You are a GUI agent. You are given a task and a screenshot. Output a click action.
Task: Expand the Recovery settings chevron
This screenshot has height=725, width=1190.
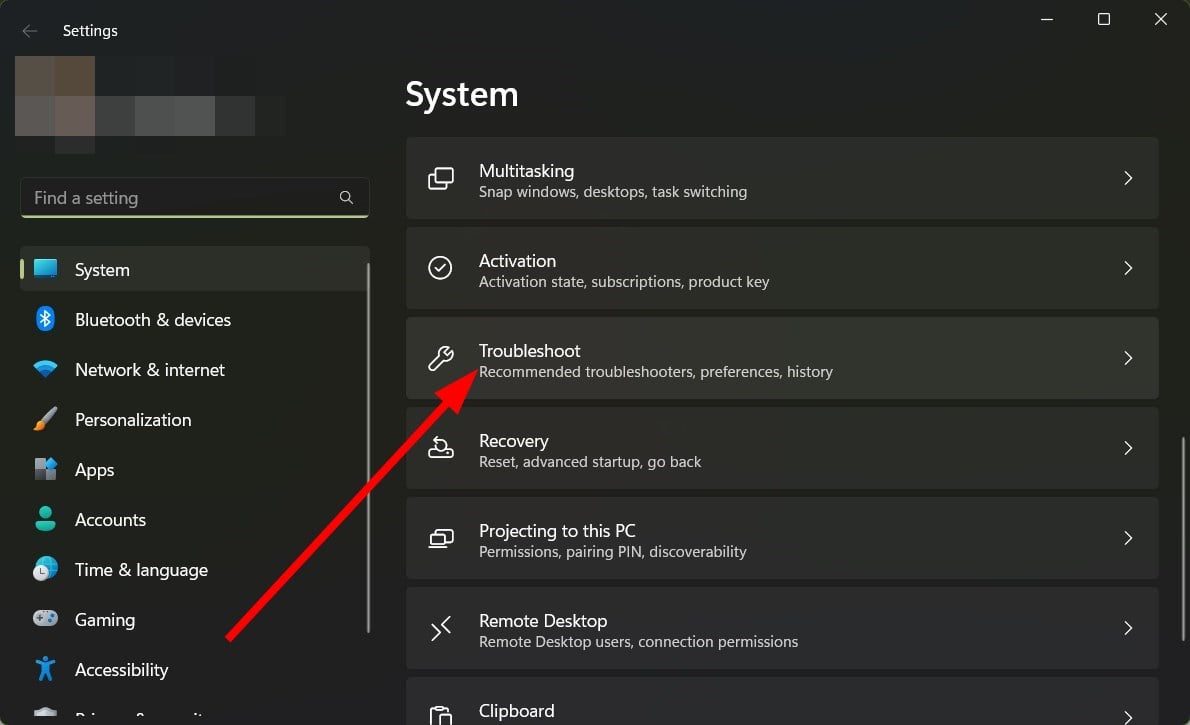(1128, 448)
